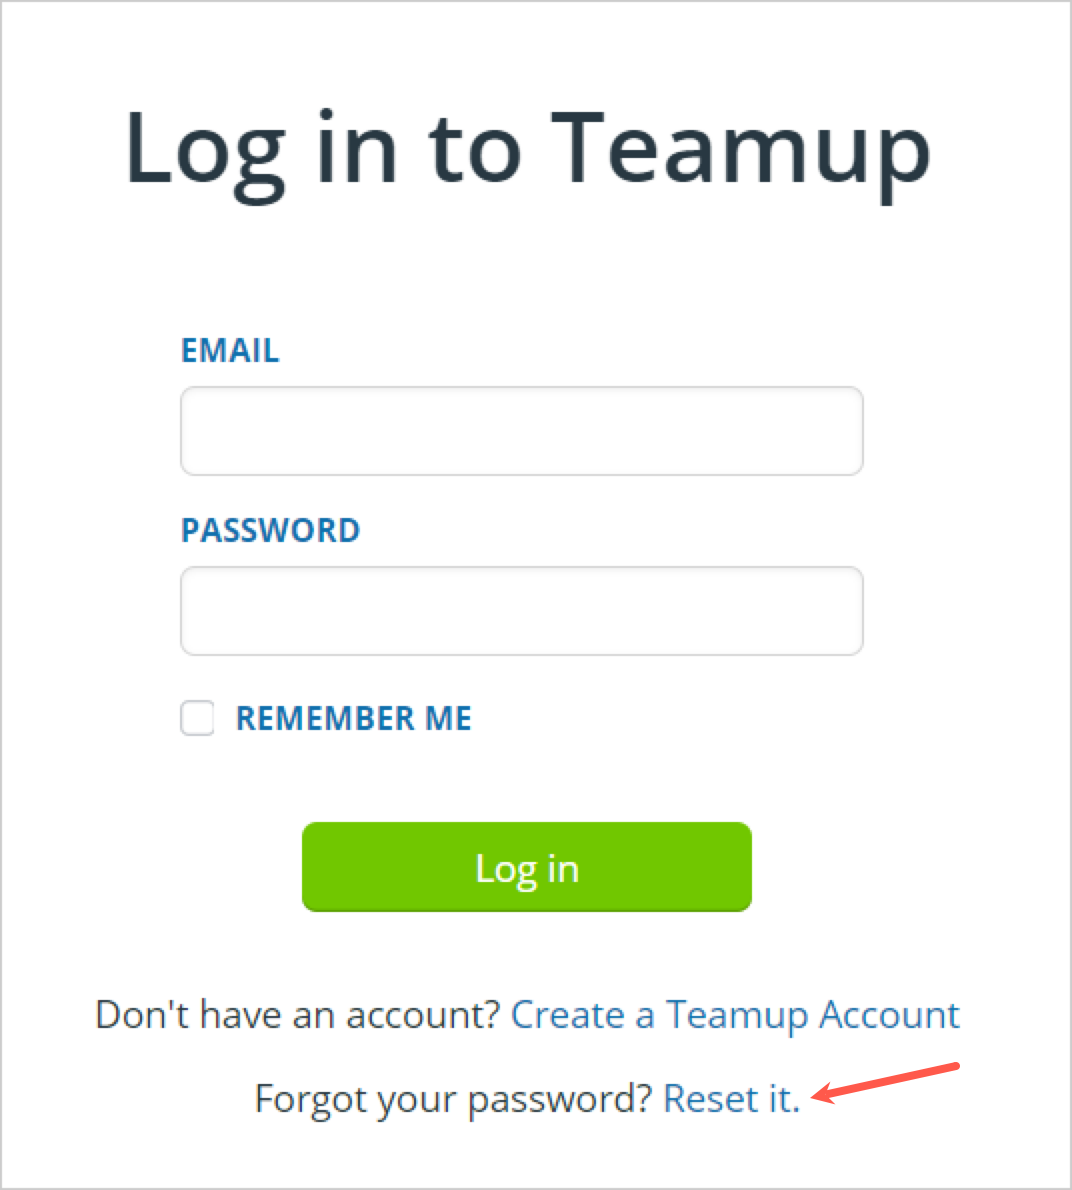1072x1190 pixels.
Task: Click the Log in button label text
Action: [527, 870]
